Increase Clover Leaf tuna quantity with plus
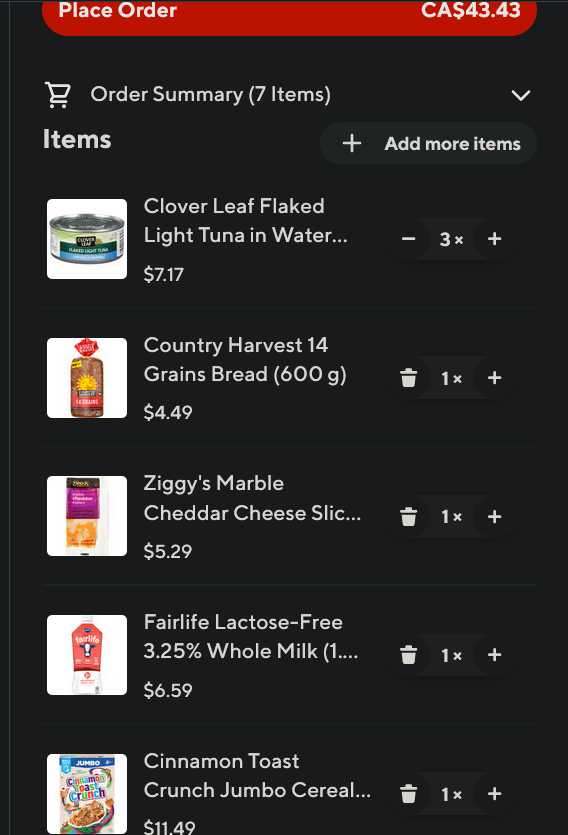 (495, 239)
